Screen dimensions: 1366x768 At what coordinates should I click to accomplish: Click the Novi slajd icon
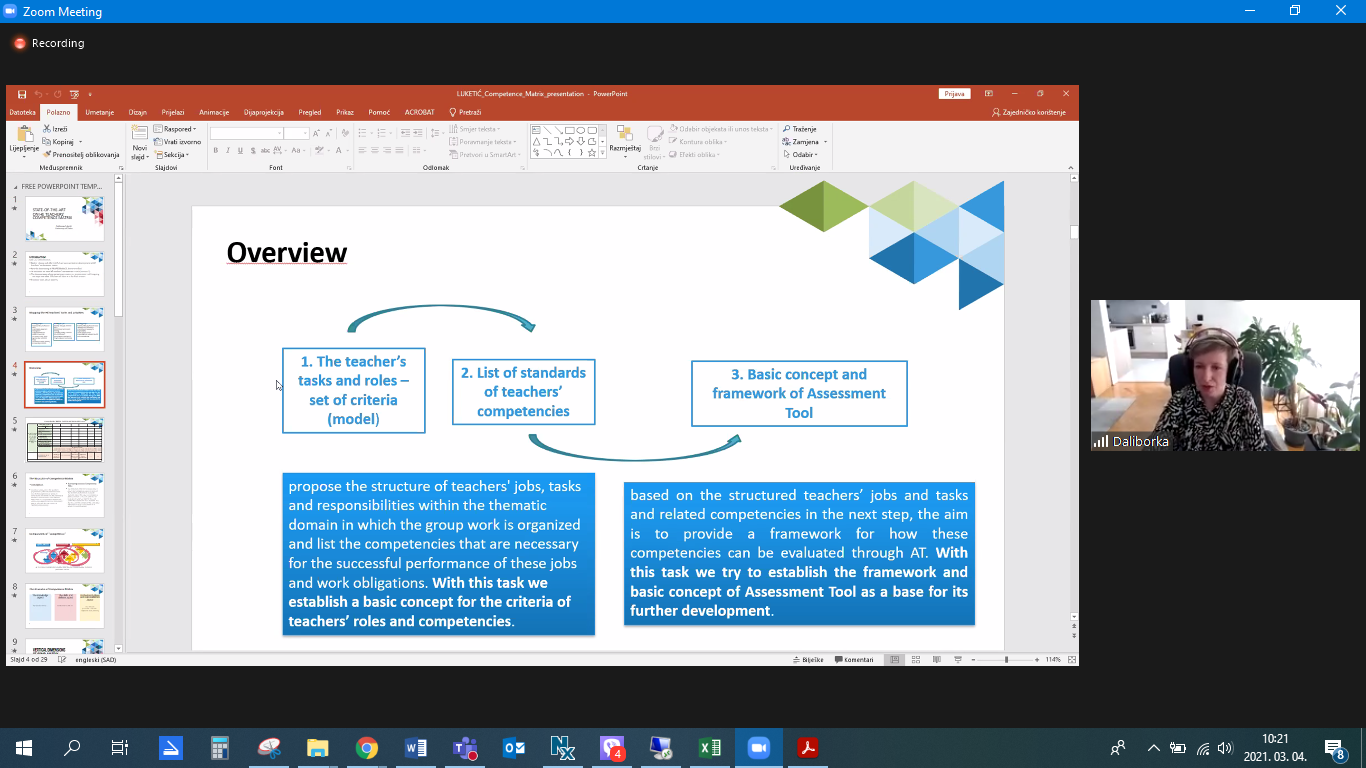click(x=139, y=133)
